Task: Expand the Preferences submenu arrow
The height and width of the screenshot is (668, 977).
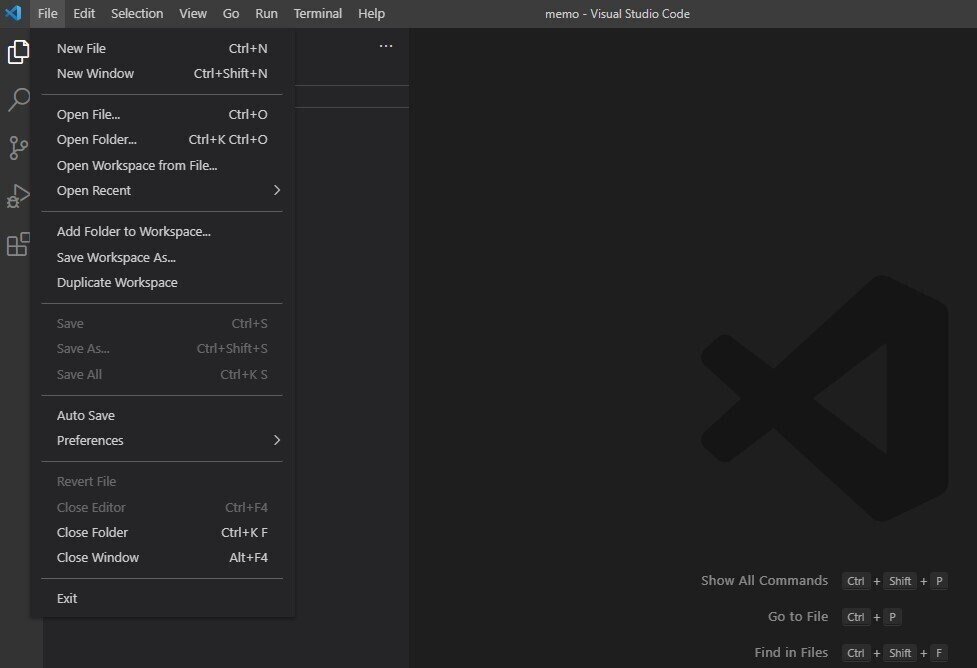Action: pos(277,440)
